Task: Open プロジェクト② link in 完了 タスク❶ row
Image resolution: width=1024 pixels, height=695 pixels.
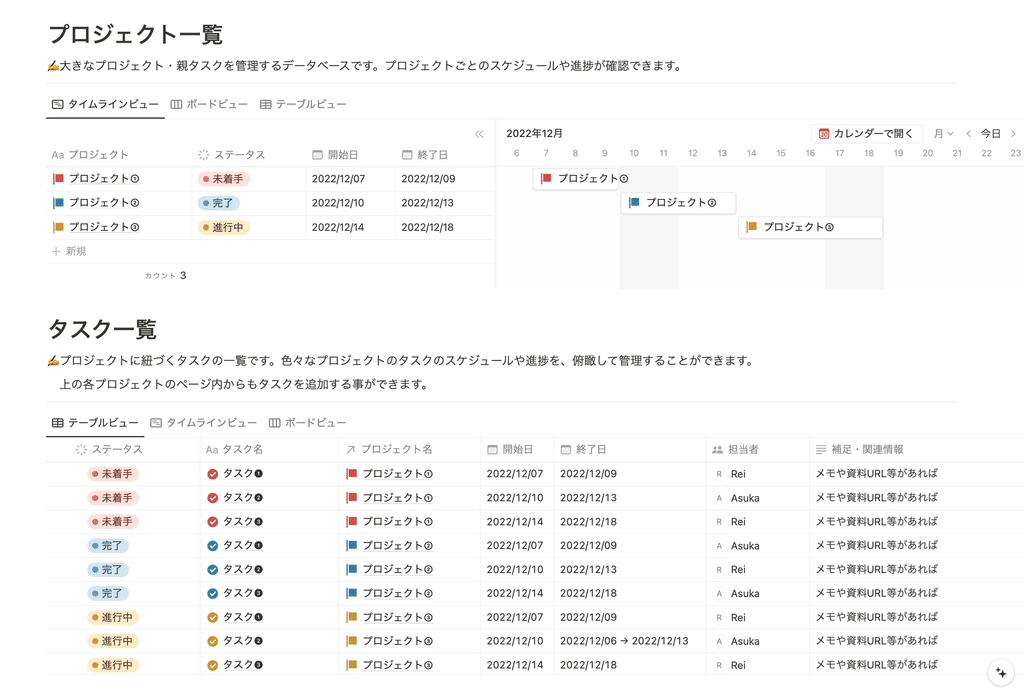Action: click(x=398, y=546)
